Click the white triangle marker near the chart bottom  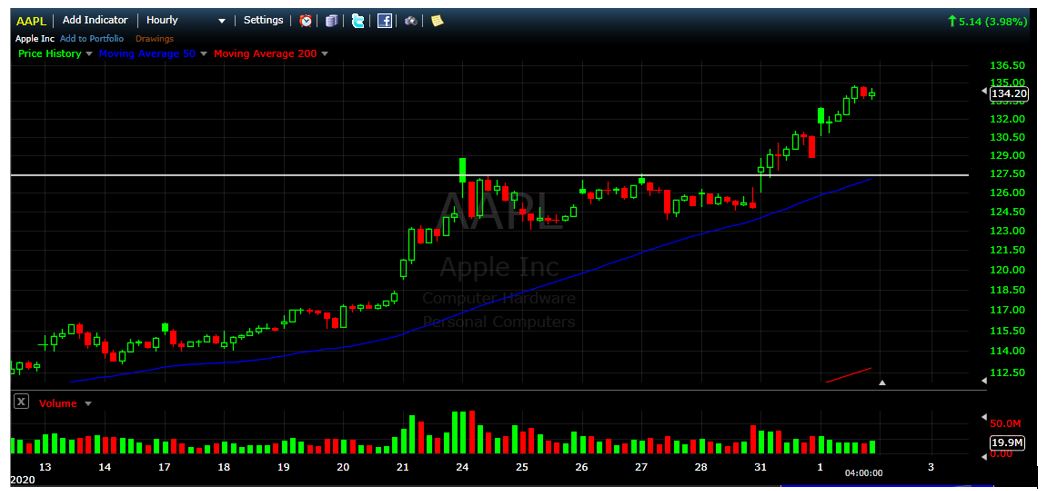click(882, 383)
